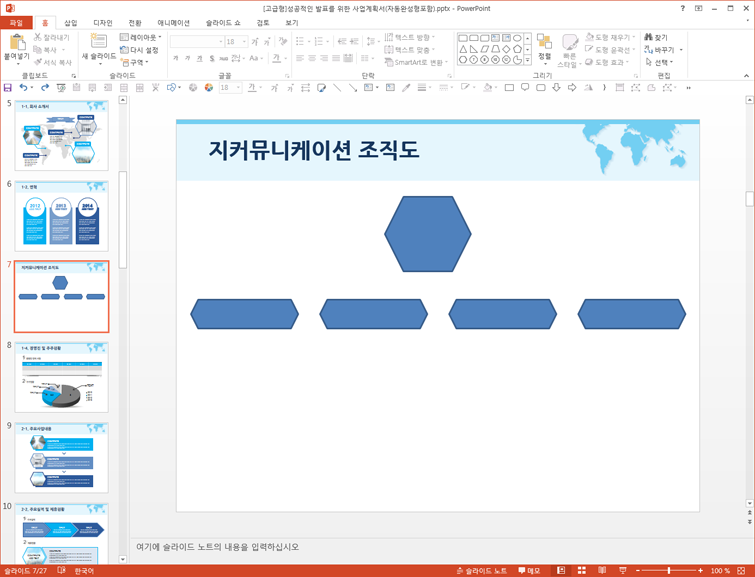This screenshot has width=755, height=577.
Task: Open the Section (구역) dropdown
Action: pos(134,62)
